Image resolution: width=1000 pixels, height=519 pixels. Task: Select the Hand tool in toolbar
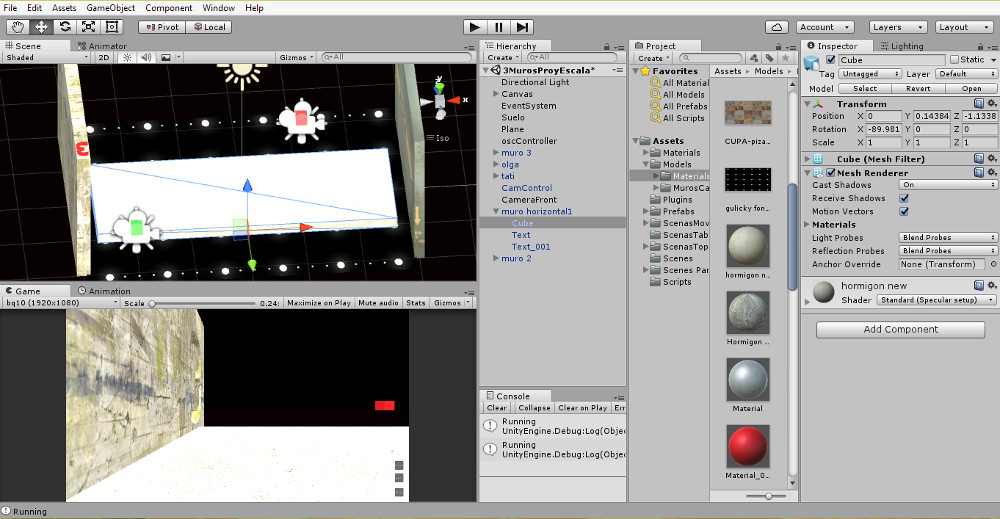point(18,27)
